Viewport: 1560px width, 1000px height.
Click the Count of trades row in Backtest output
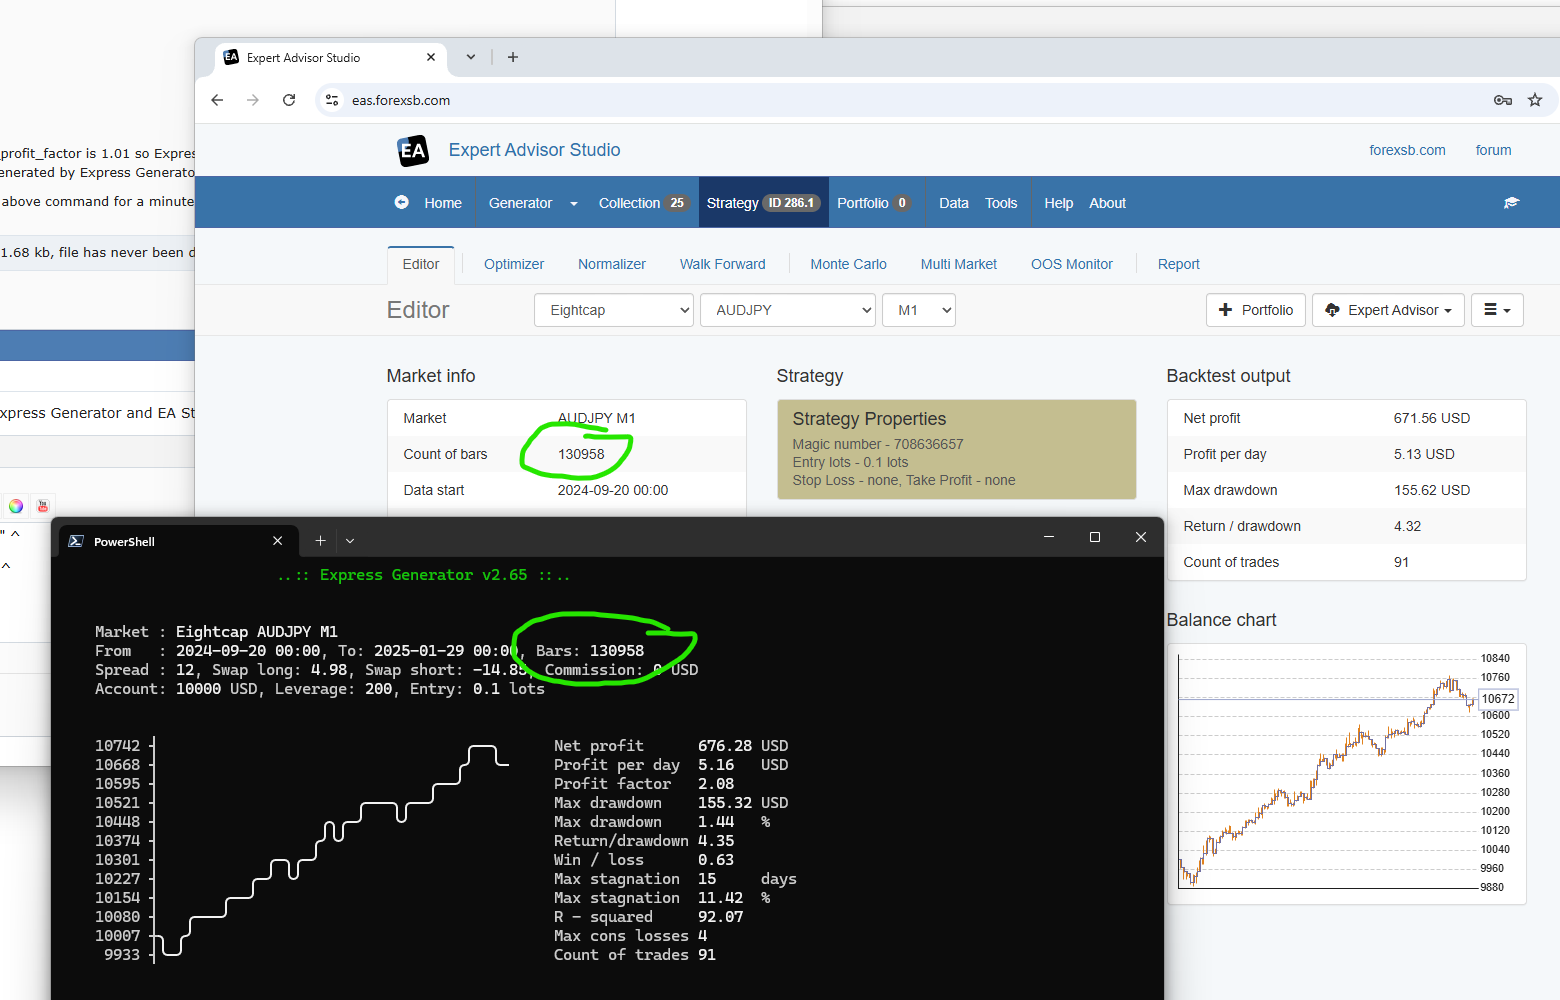coord(1346,562)
